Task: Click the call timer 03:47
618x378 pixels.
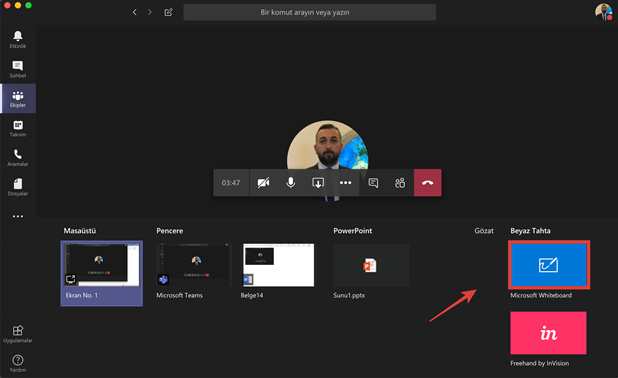Action: coord(231,182)
